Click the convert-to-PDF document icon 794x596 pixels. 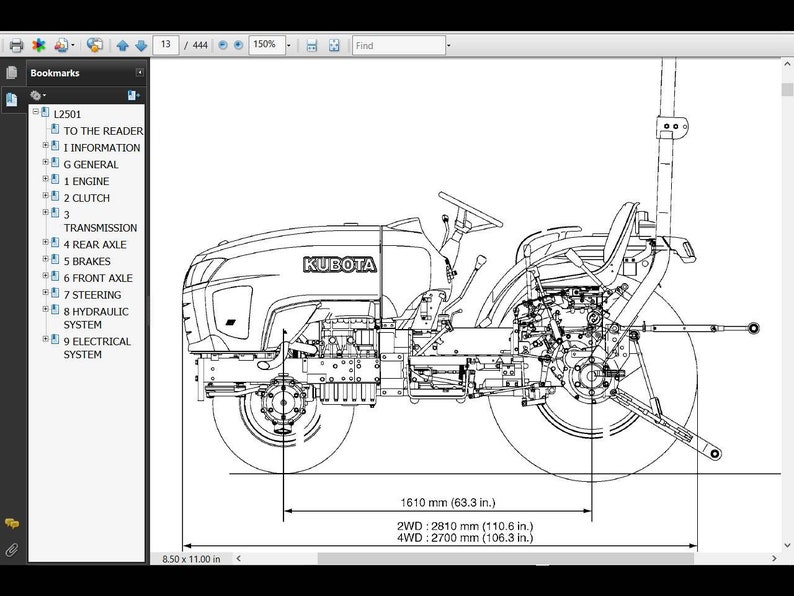click(61, 46)
